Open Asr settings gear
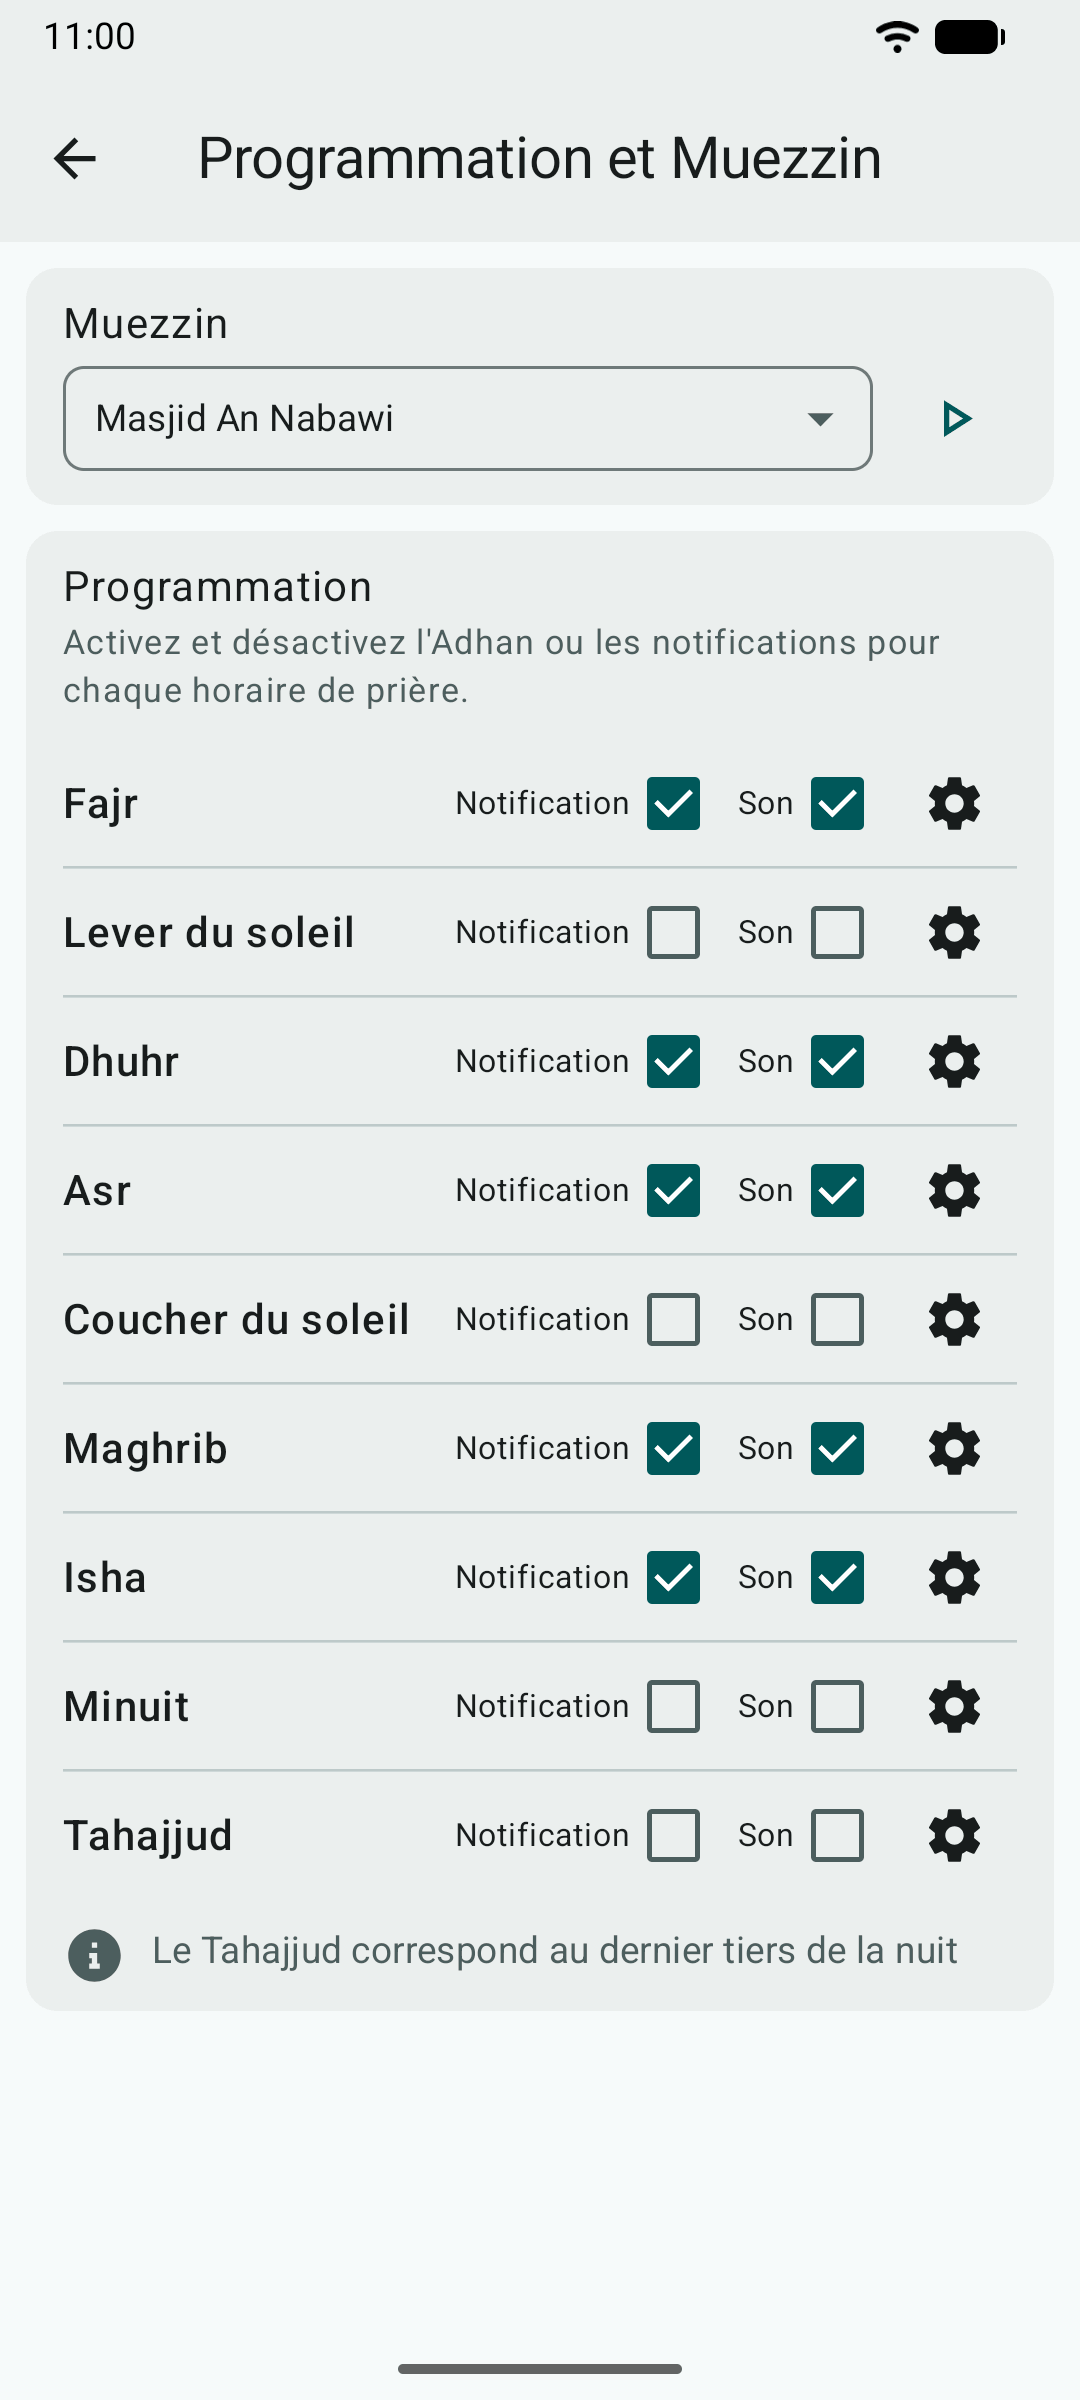The height and width of the screenshot is (2400, 1080). pos(954,1190)
